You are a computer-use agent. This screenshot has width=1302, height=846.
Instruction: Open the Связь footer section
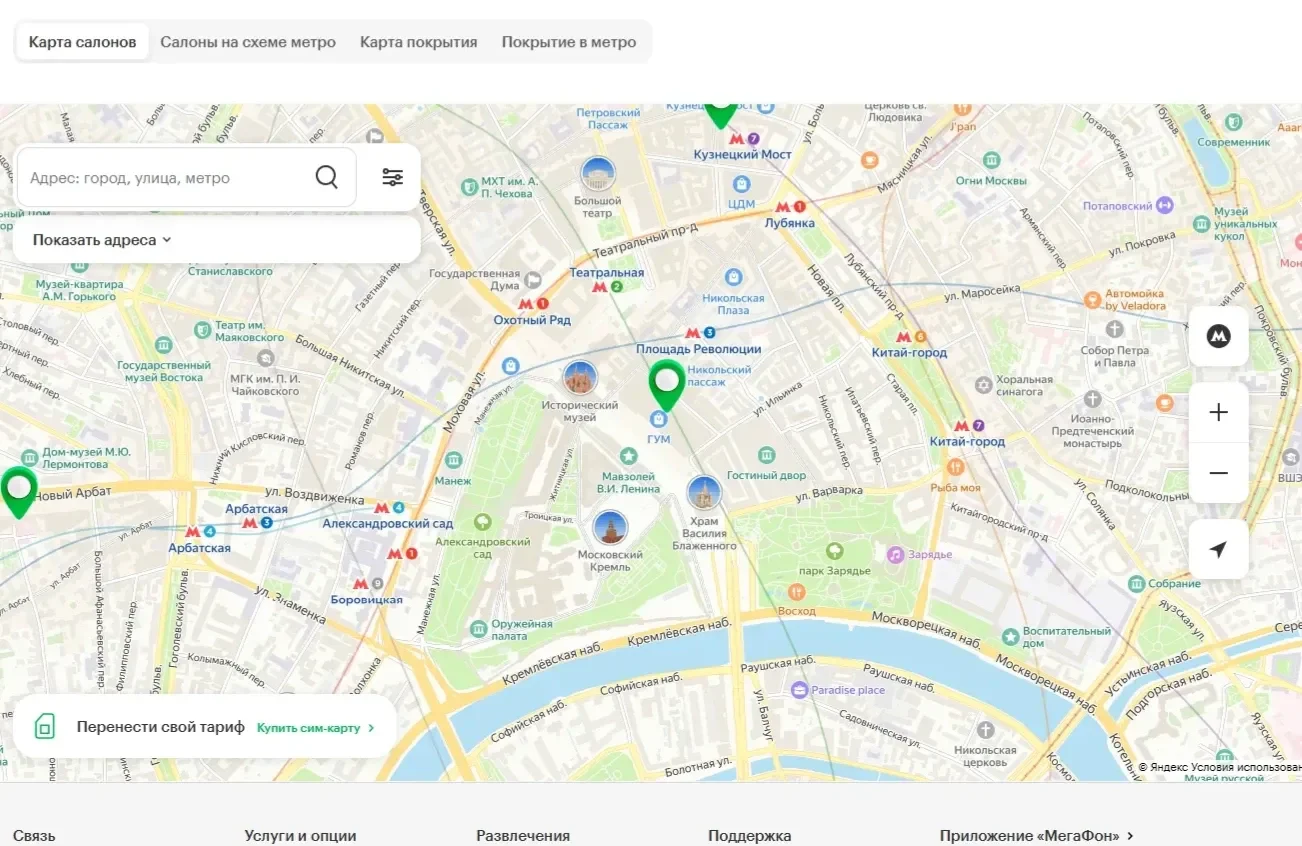pos(34,836)
